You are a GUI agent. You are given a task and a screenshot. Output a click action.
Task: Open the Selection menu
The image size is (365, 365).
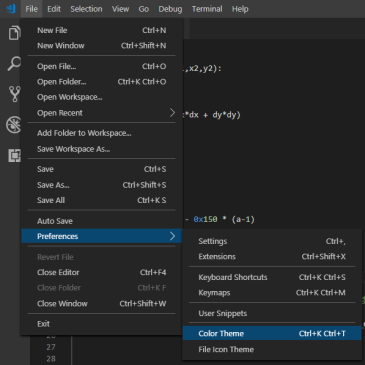[86, 9]
